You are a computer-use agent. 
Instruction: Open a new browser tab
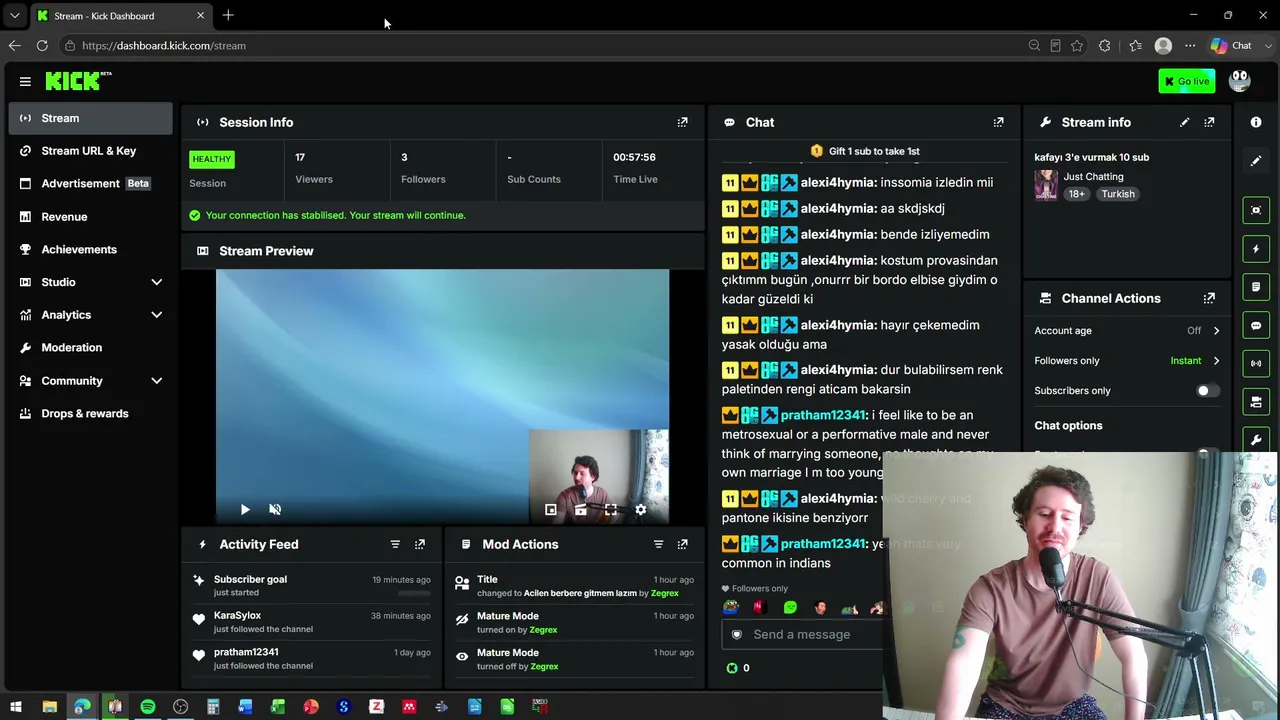(x=228, y=15)
